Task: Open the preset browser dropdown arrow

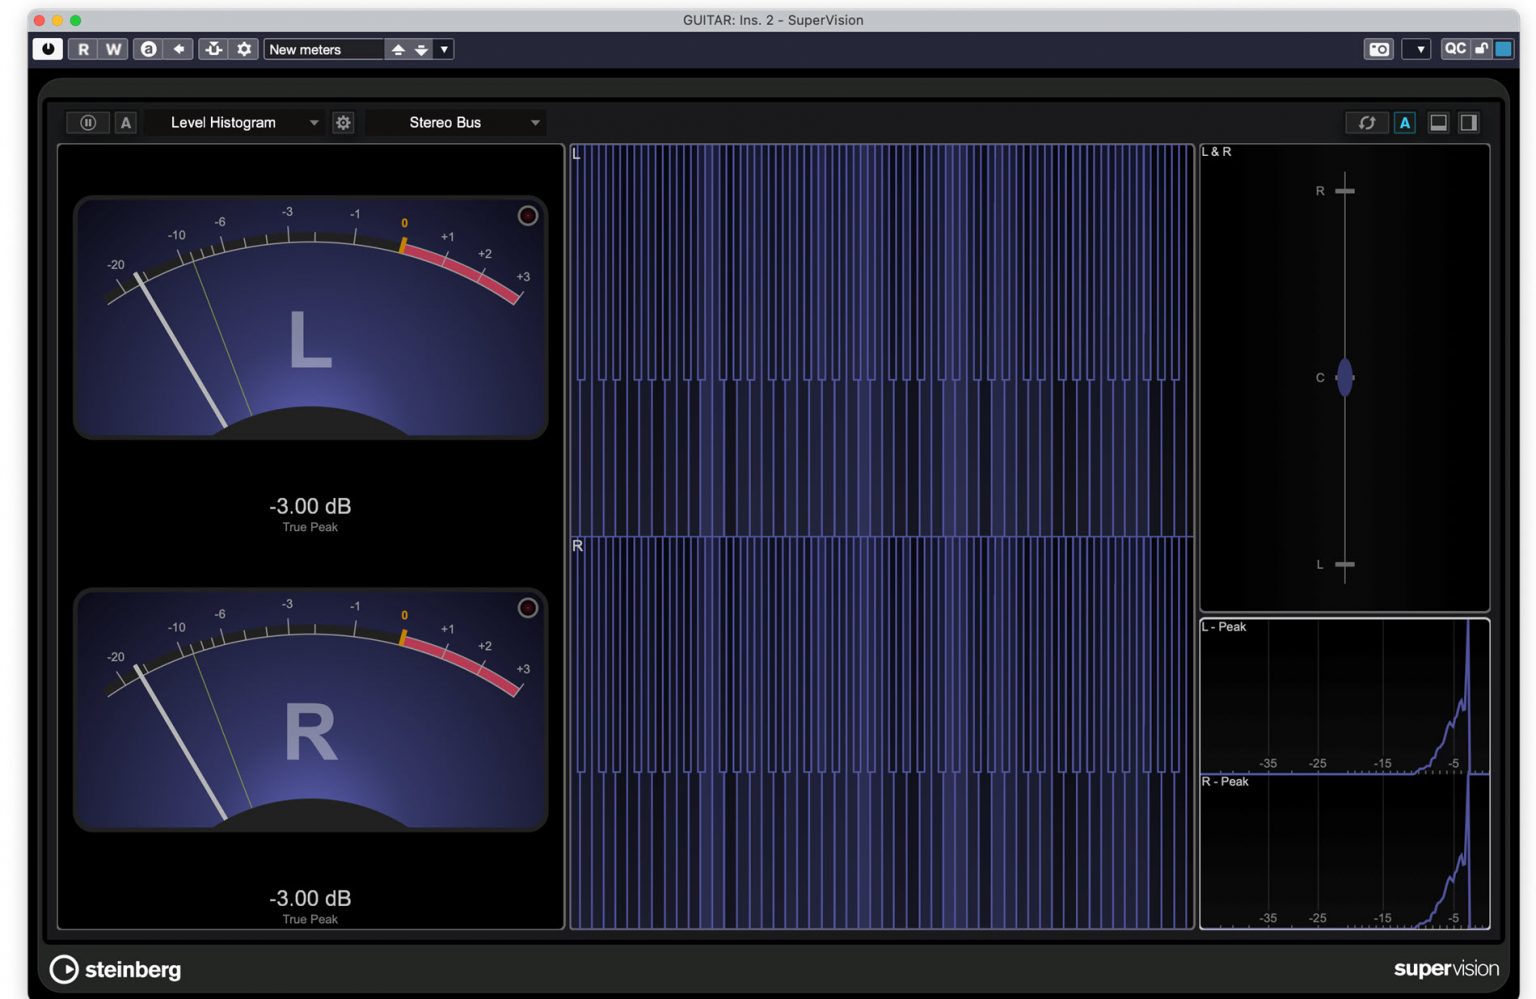Action: [444, 49]
